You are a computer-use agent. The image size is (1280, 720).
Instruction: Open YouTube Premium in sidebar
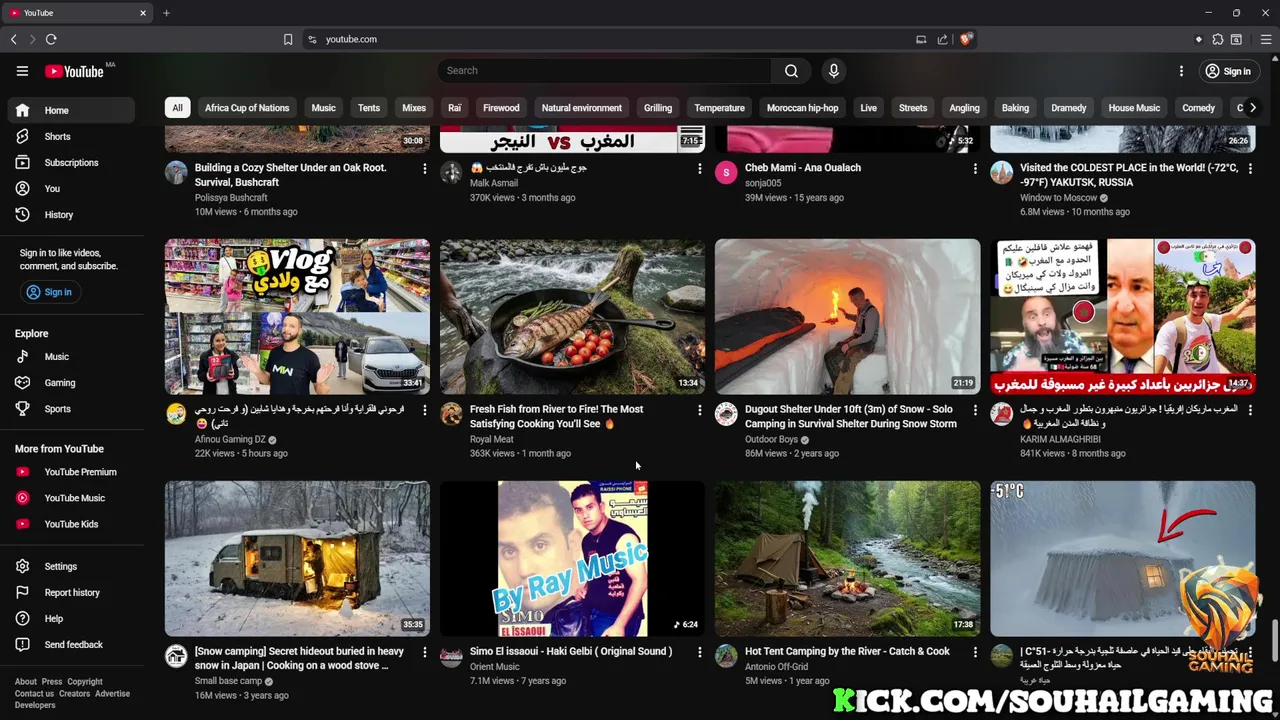pyautogui.click(x=70, y=472)
